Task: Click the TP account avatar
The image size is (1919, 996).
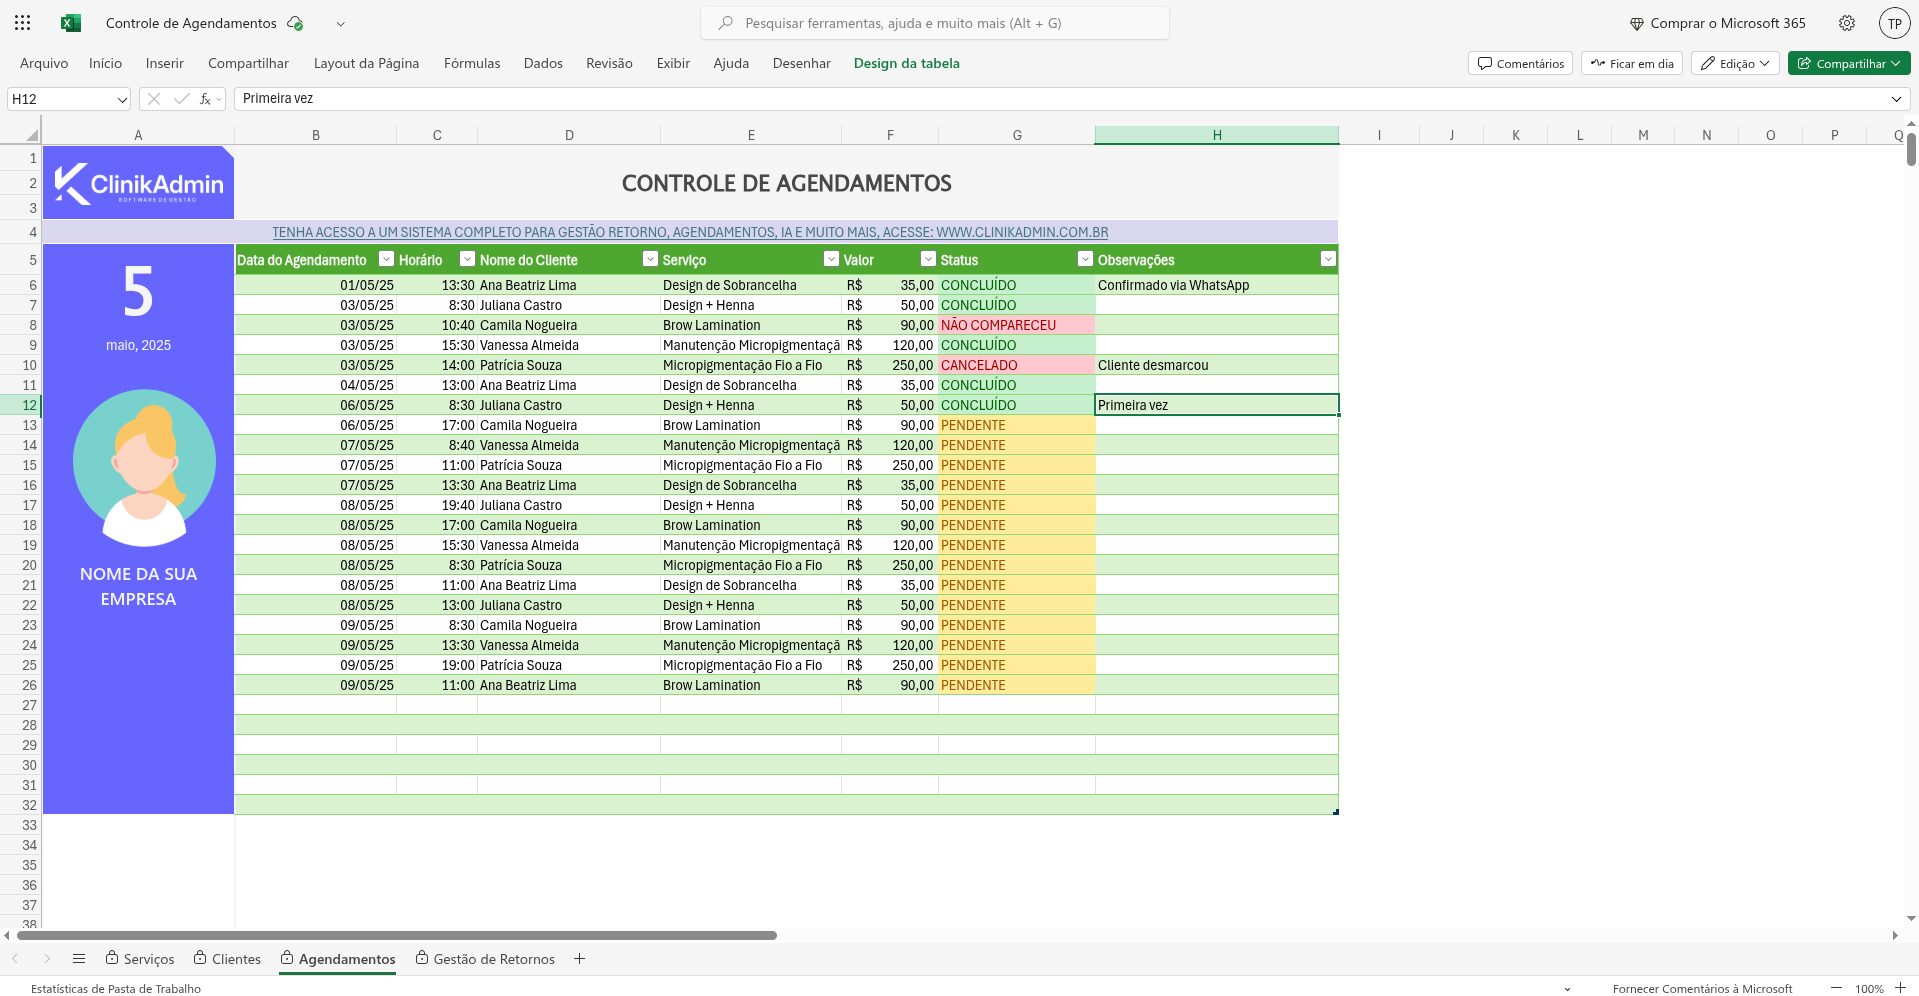Action: pos(1894,23)
